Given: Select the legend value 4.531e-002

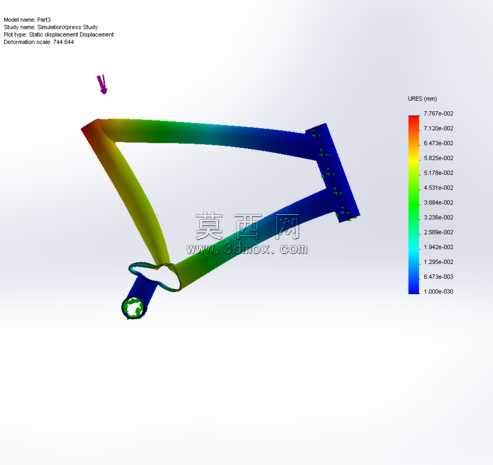Looking at the screenshot, I should click(438, 188).
